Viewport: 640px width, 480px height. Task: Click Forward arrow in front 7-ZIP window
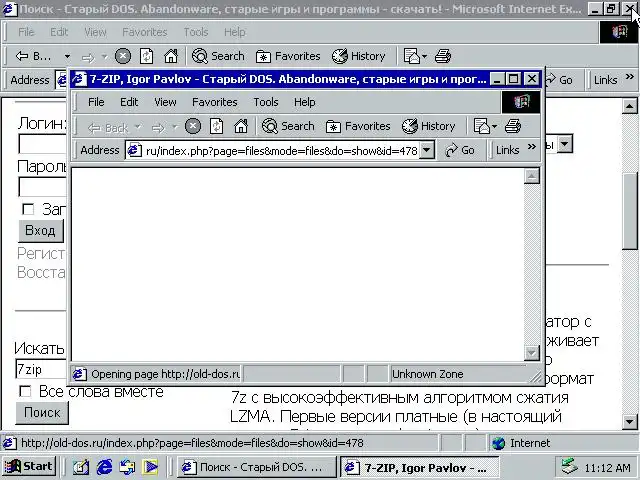[158, 128]
